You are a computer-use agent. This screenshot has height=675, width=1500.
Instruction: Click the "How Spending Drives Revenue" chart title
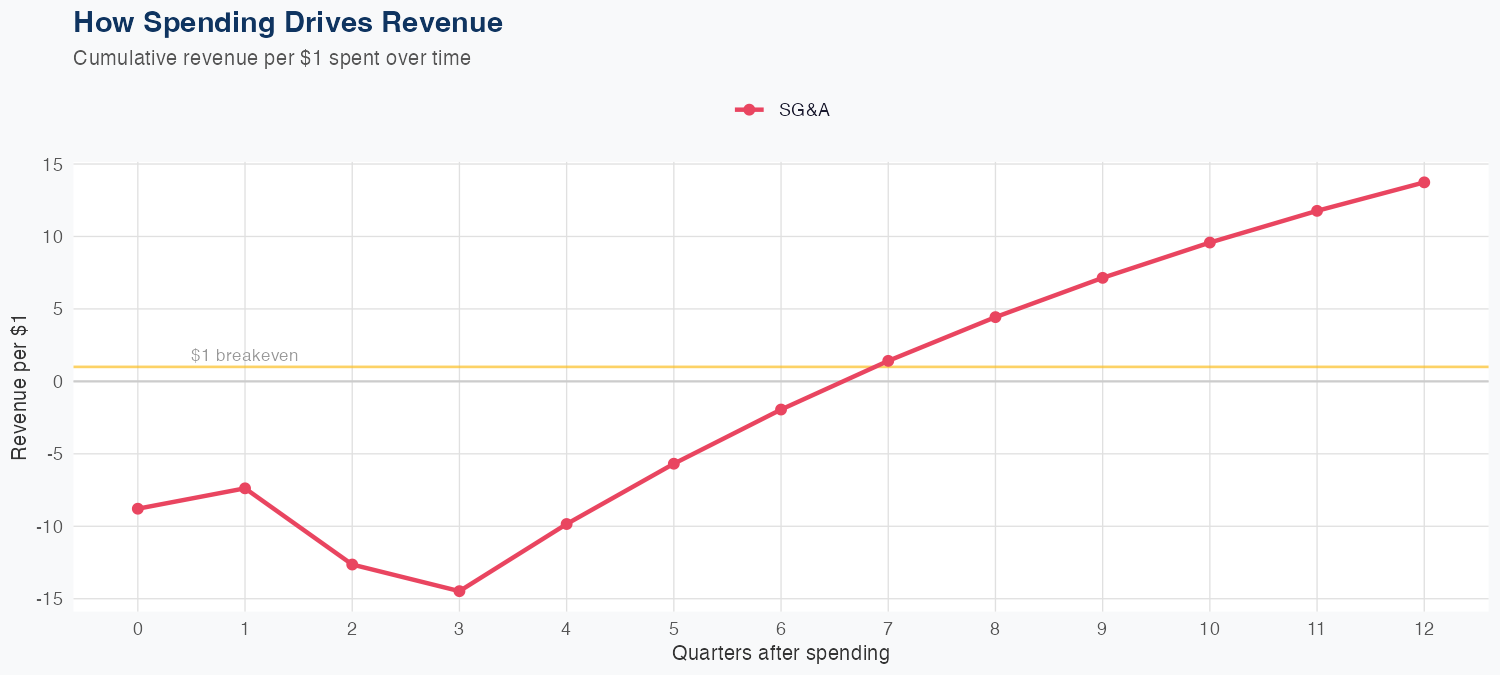point(288,22)
